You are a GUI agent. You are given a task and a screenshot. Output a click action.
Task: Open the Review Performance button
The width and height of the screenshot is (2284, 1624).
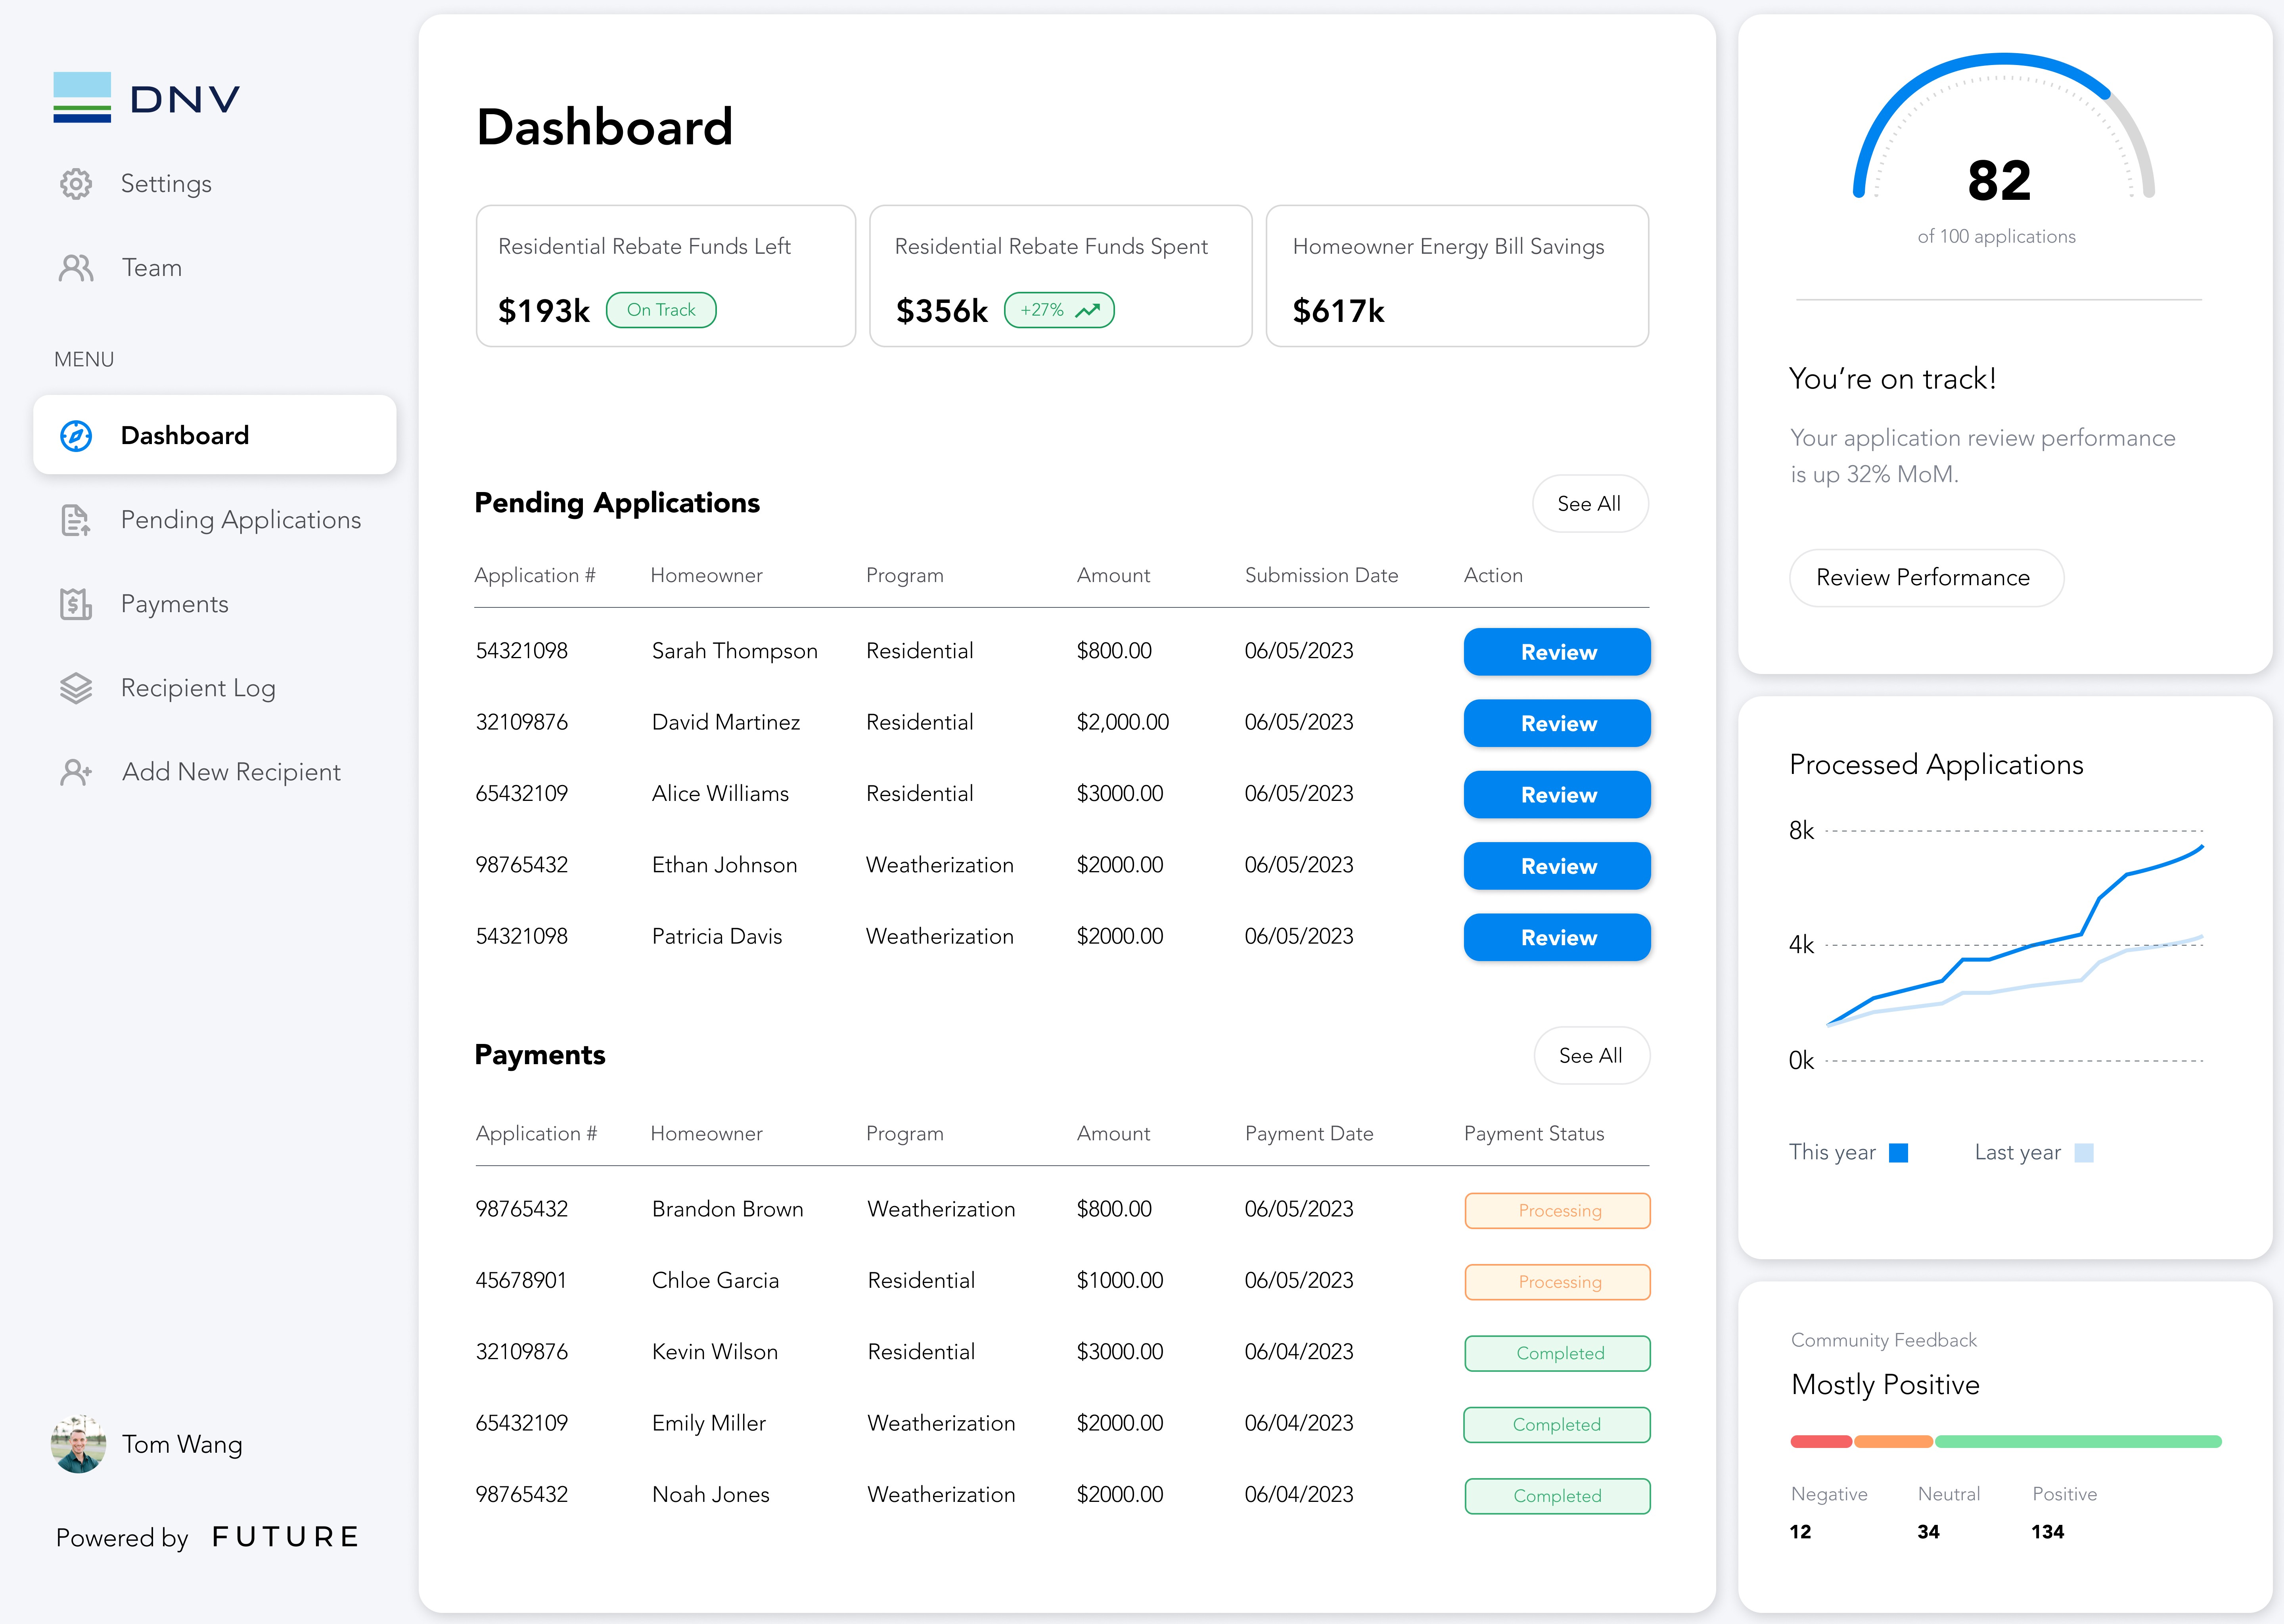pyautogui.click(x=1924, y=578)
